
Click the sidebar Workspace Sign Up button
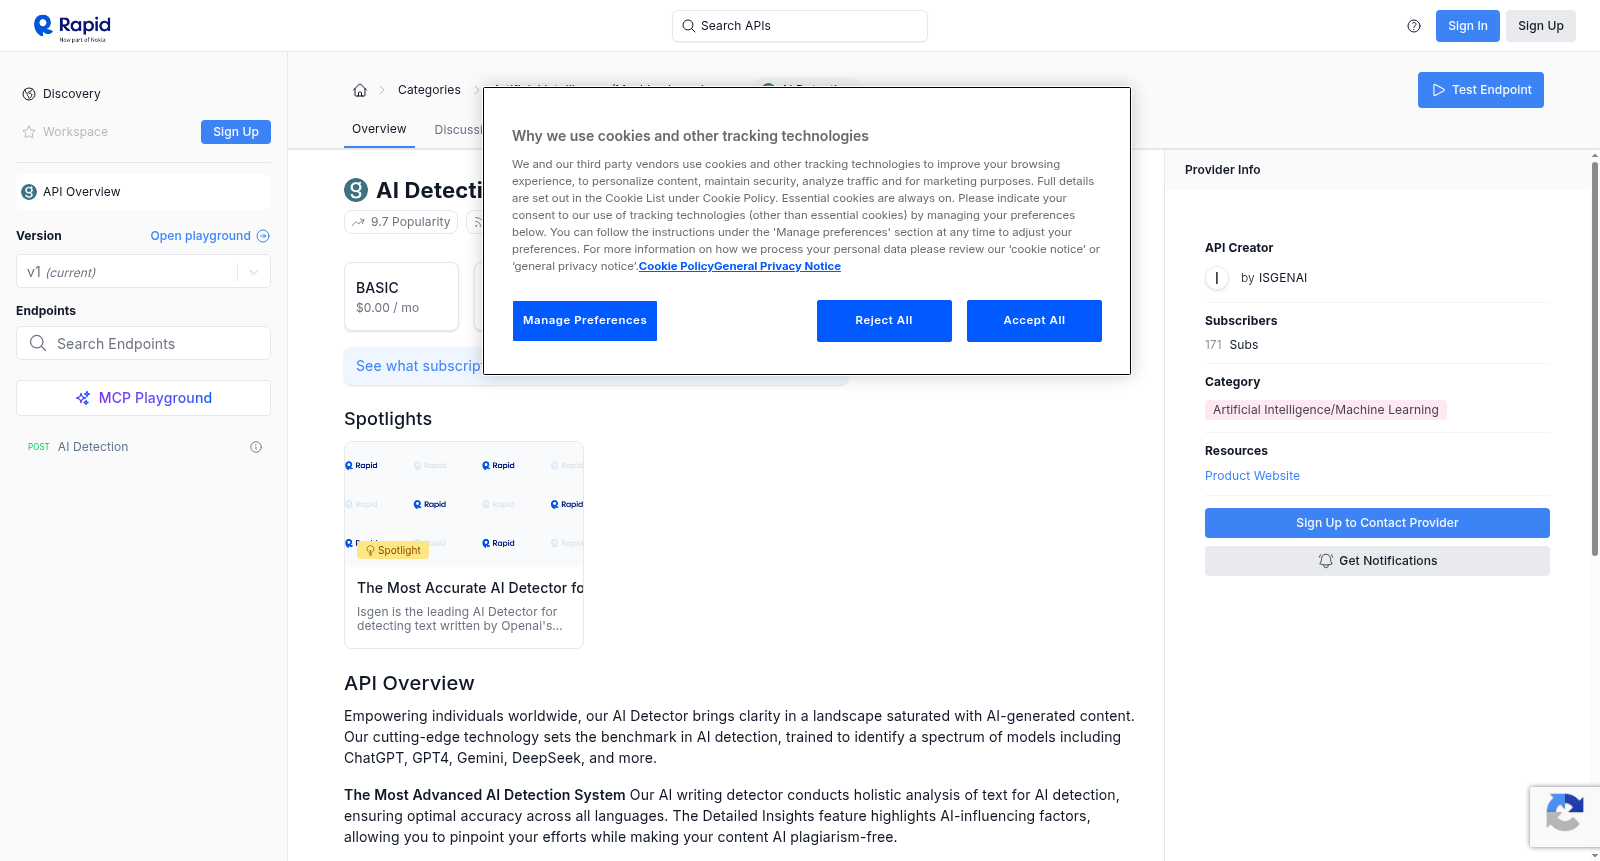pos(236,132)
